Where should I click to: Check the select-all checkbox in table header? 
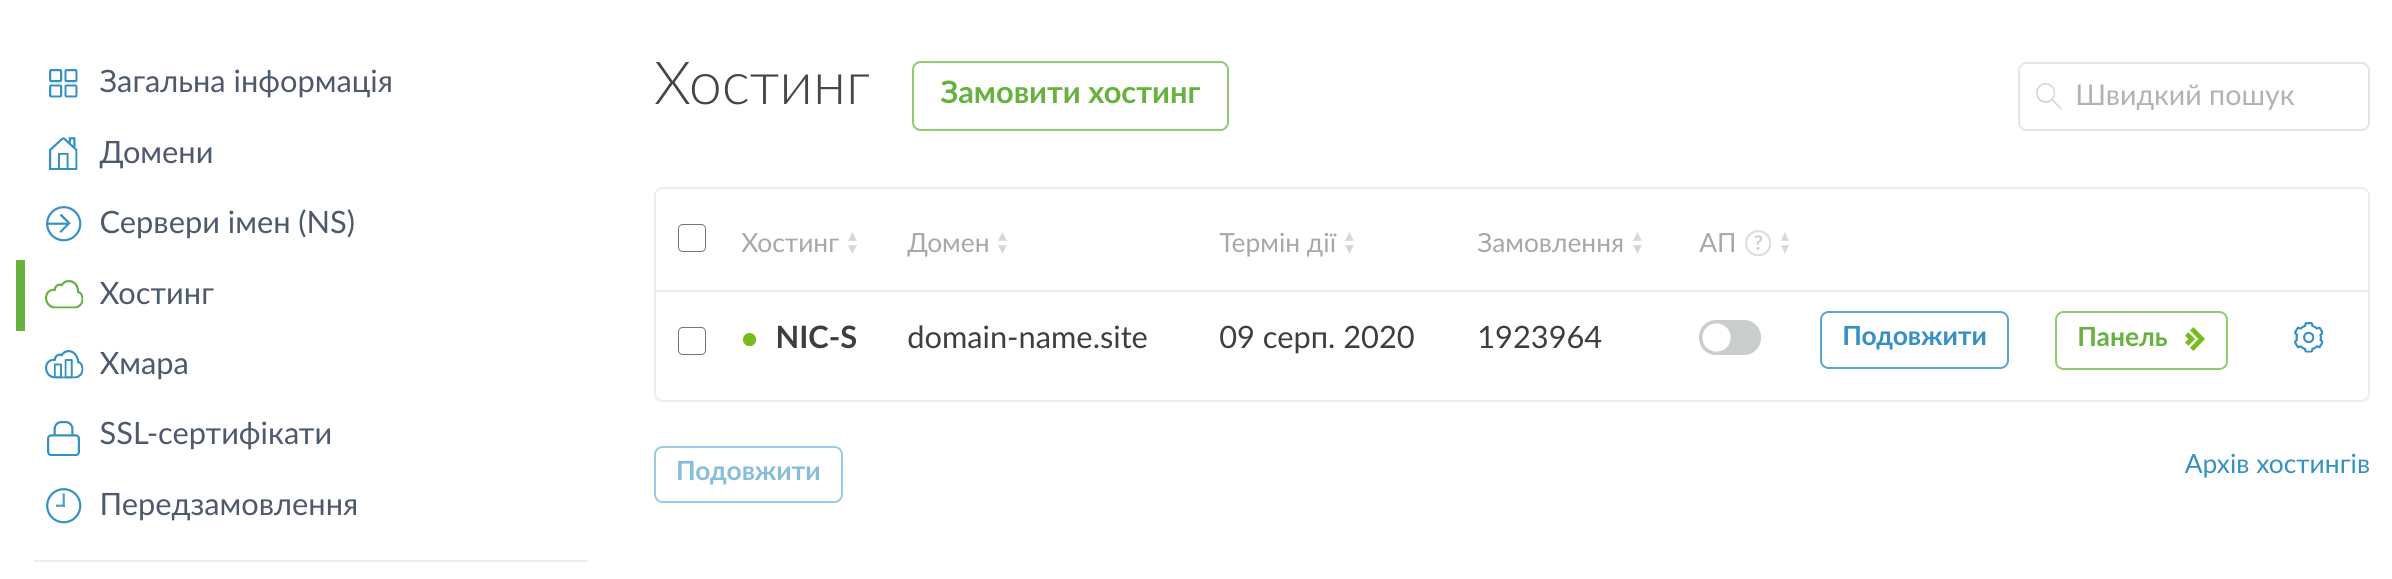[x=692, y=239]
